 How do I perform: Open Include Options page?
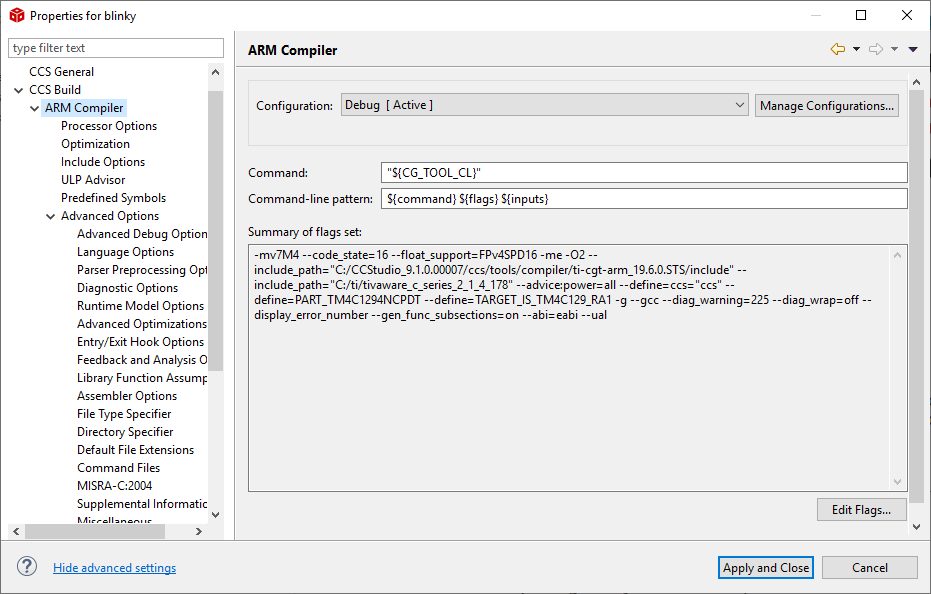(103, 162)
